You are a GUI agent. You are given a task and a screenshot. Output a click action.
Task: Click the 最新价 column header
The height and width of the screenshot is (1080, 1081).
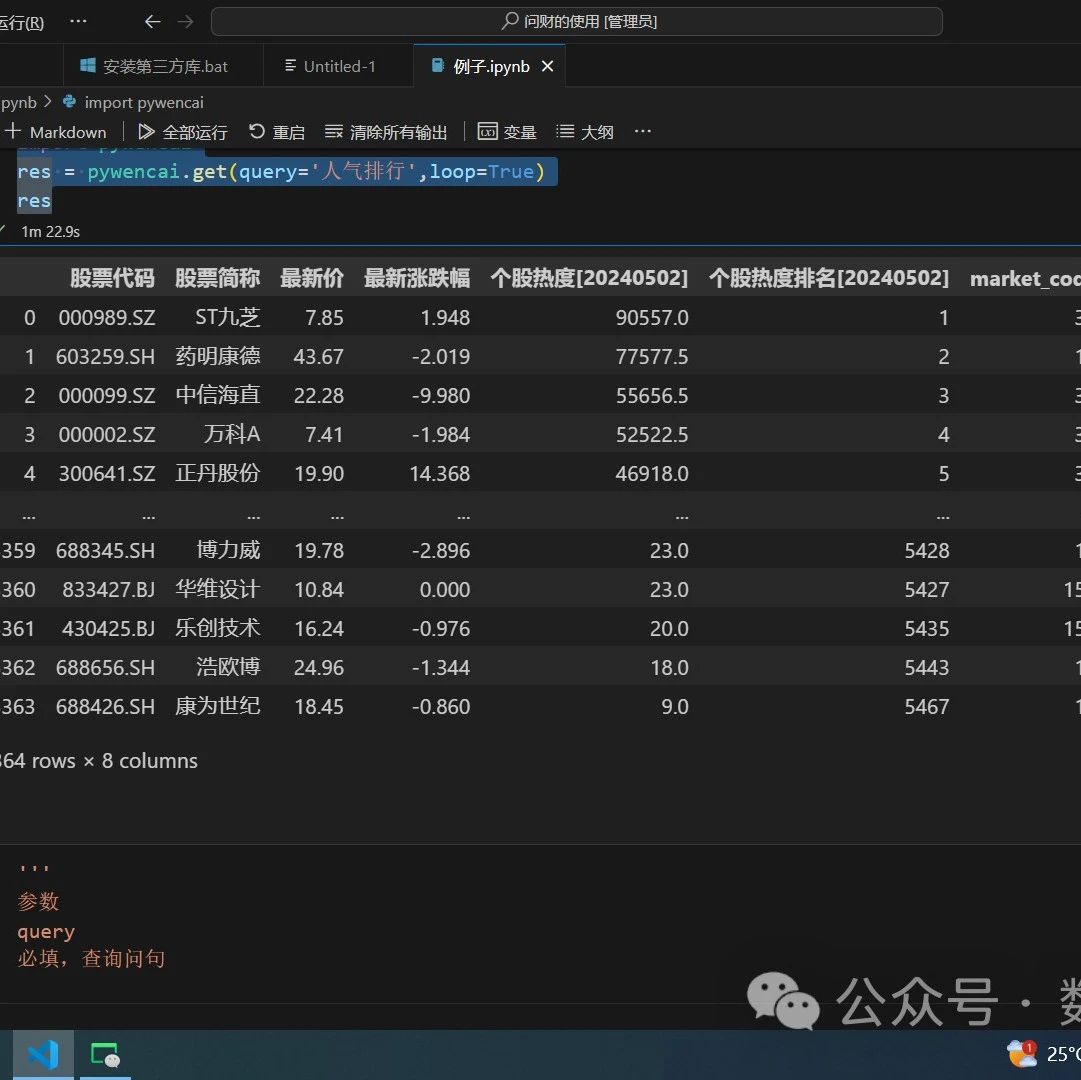pos(312,278)
